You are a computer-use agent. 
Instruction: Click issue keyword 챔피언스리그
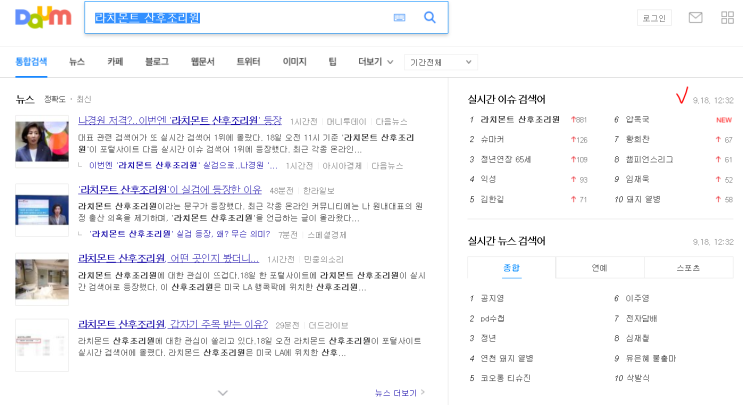(x=649, y=159)
